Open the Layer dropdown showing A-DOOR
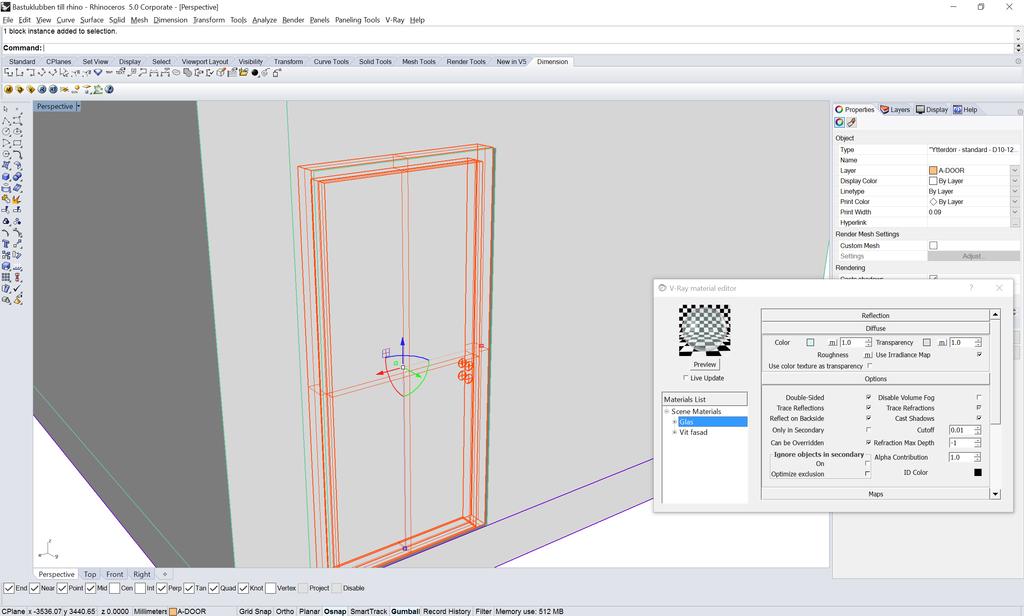The image size is (1024, 616). click(x=1015, y=170)
